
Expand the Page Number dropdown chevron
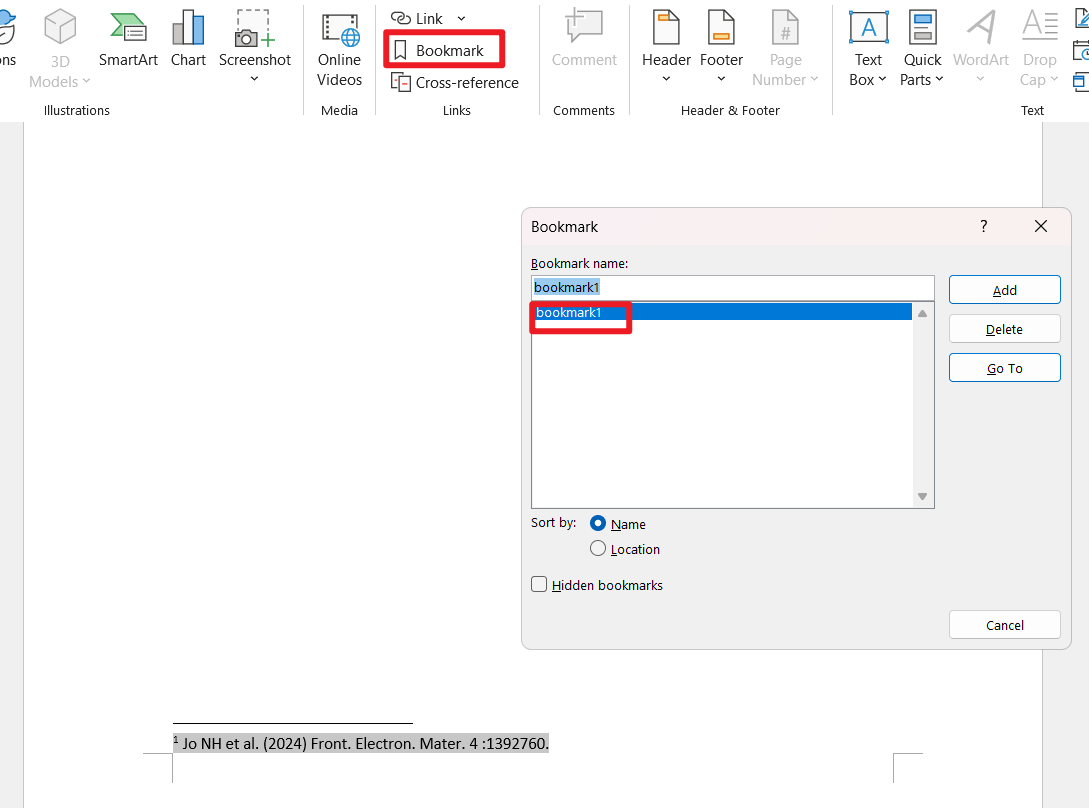pos(814,79)
